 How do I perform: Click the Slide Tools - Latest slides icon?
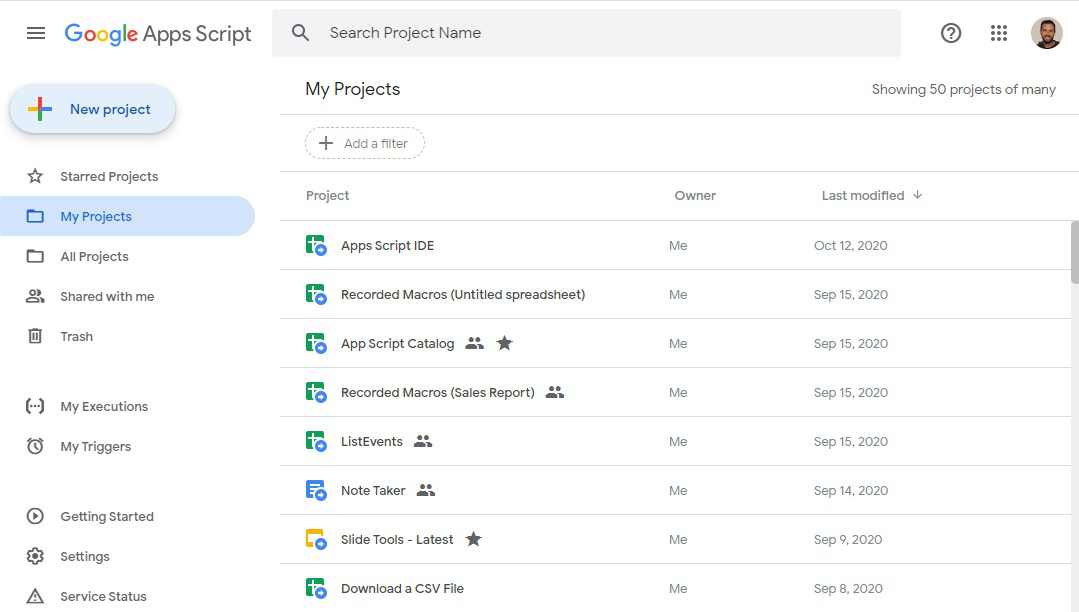point(316,539)
